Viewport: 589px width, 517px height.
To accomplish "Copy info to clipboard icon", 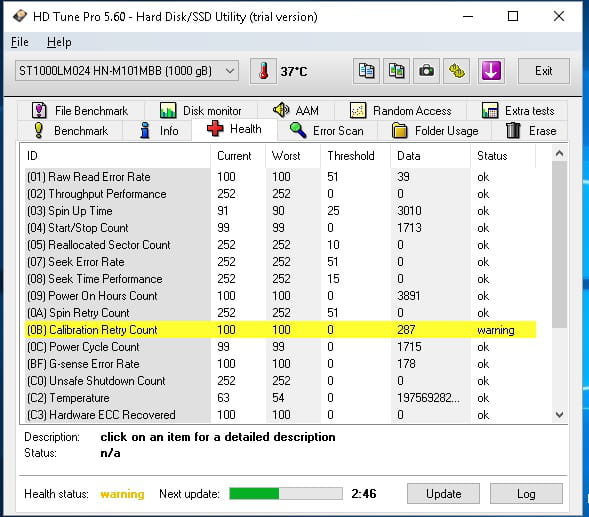I will coord(366,71).
